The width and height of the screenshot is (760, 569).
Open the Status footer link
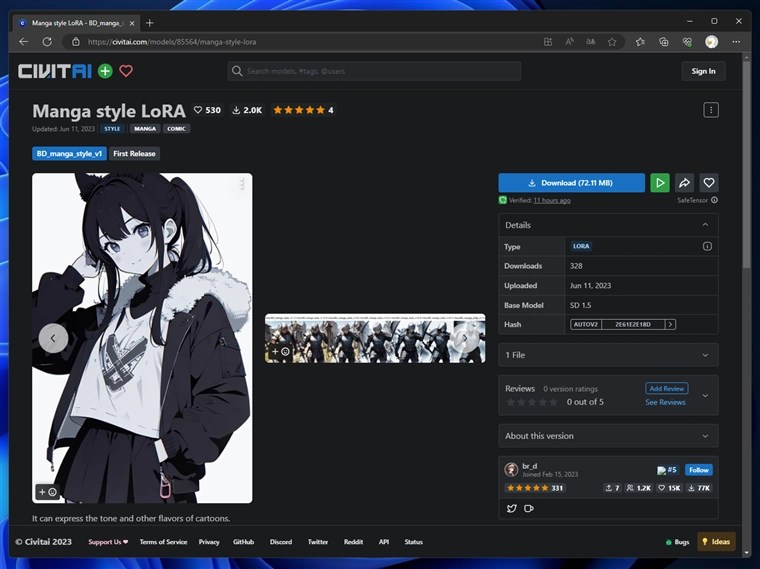tap(413, 542)
